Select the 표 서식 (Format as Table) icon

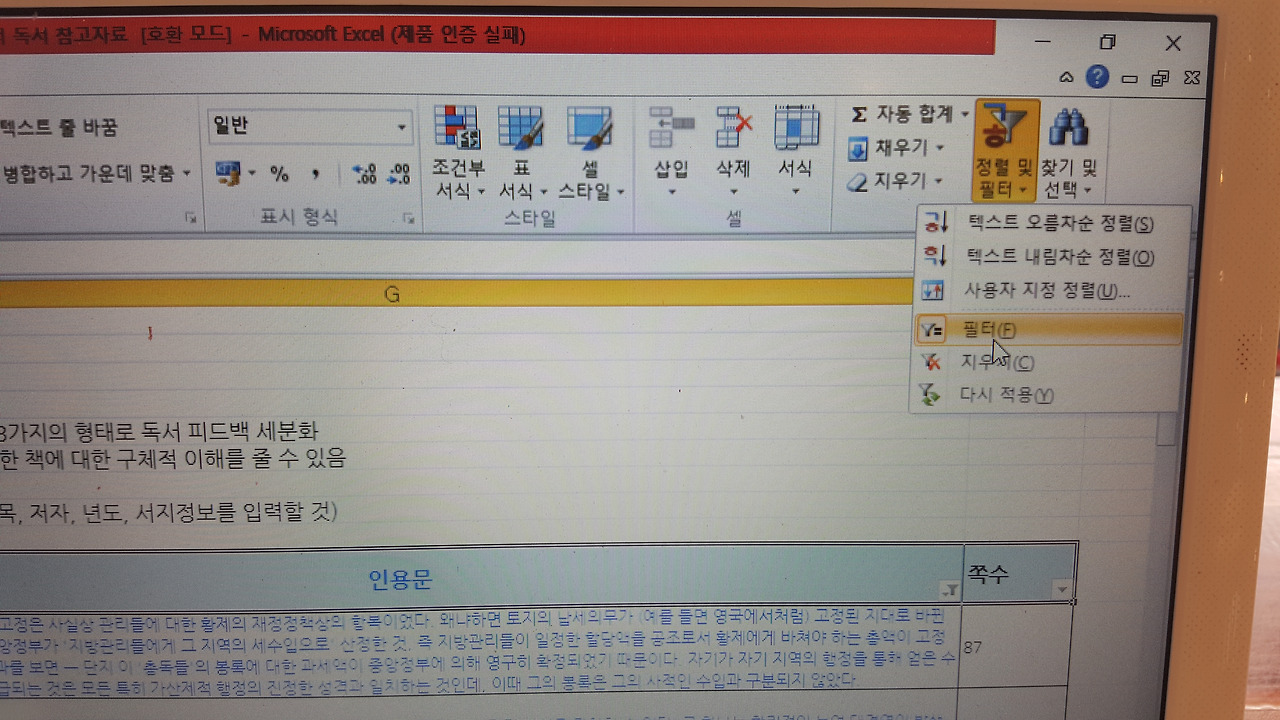pyautogui.click(x=520, y=150)
